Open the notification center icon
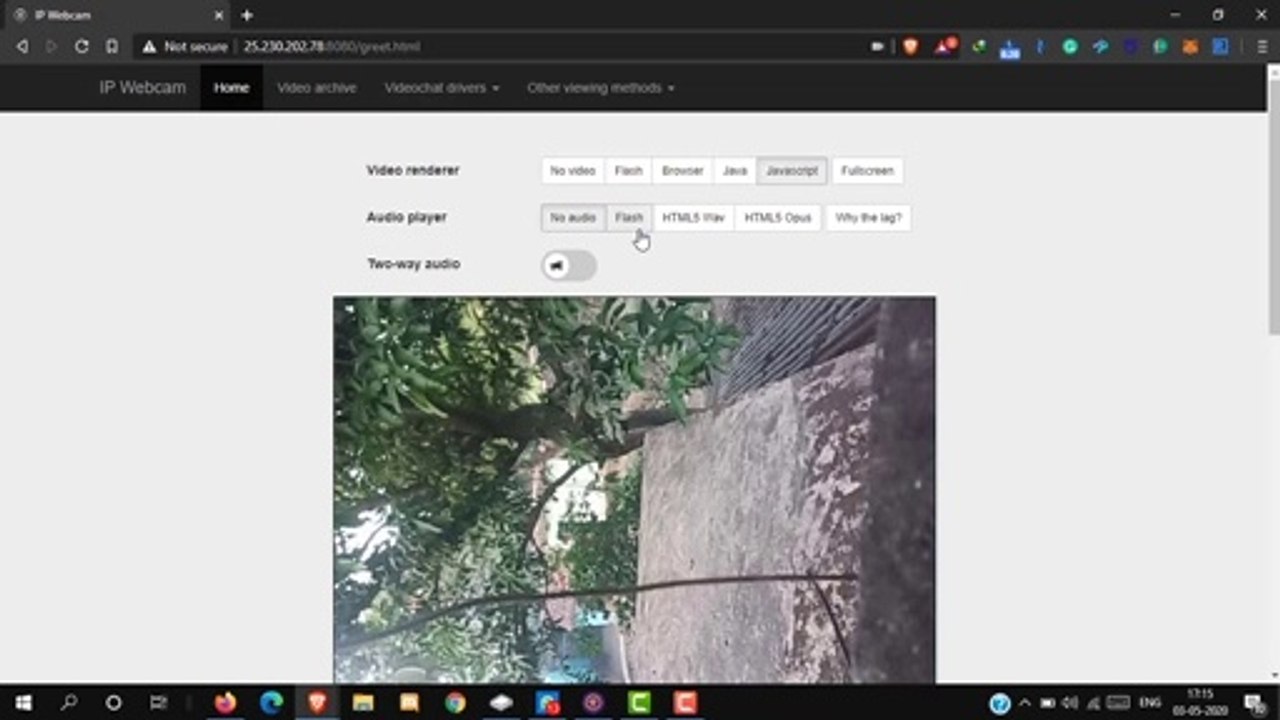The image size is (1280, 720). click(x=1254, y=703)
